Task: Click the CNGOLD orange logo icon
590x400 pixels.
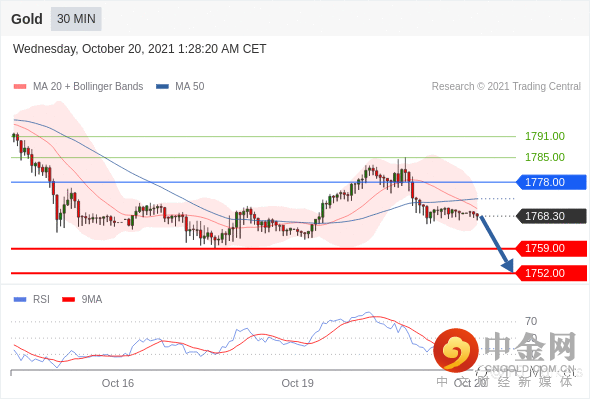Action: 456,350
